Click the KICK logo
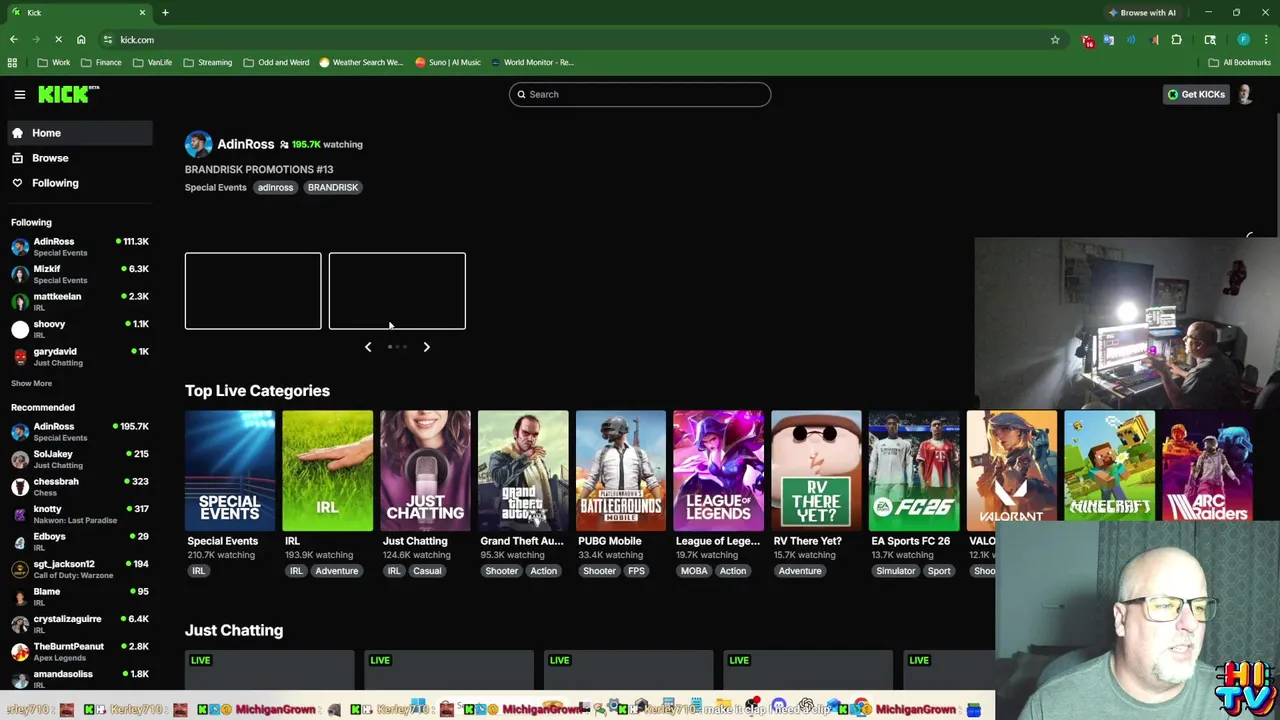 tap(69, 94)
